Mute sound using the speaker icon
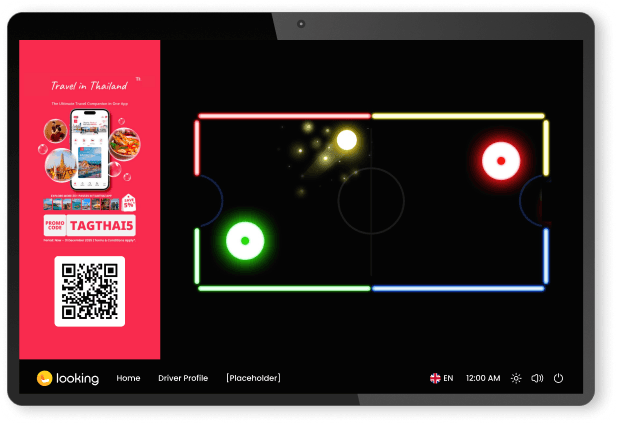The image size is (617, 423). click(537, 378)
